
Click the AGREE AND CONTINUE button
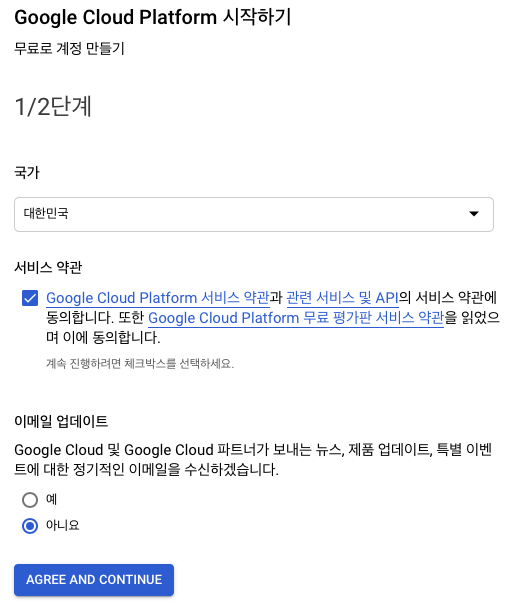click(x=94, y=580)
